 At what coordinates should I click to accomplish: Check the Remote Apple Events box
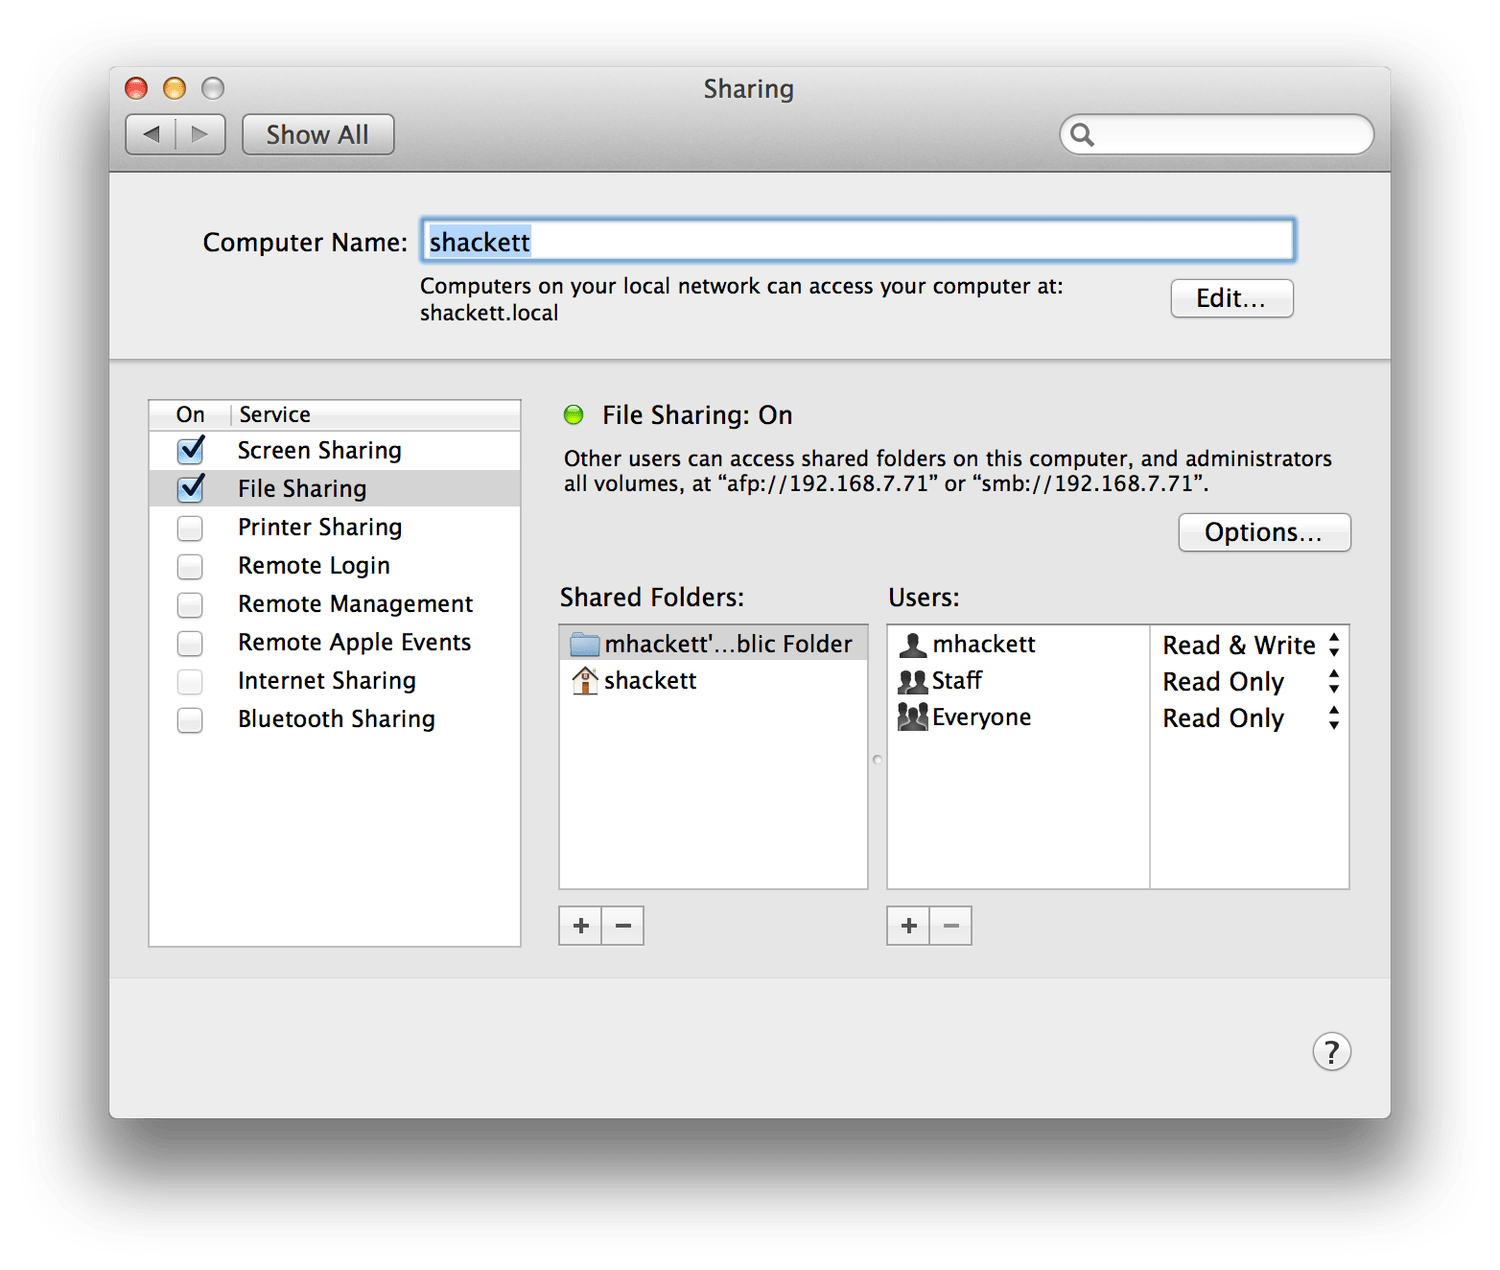(190, 642)
